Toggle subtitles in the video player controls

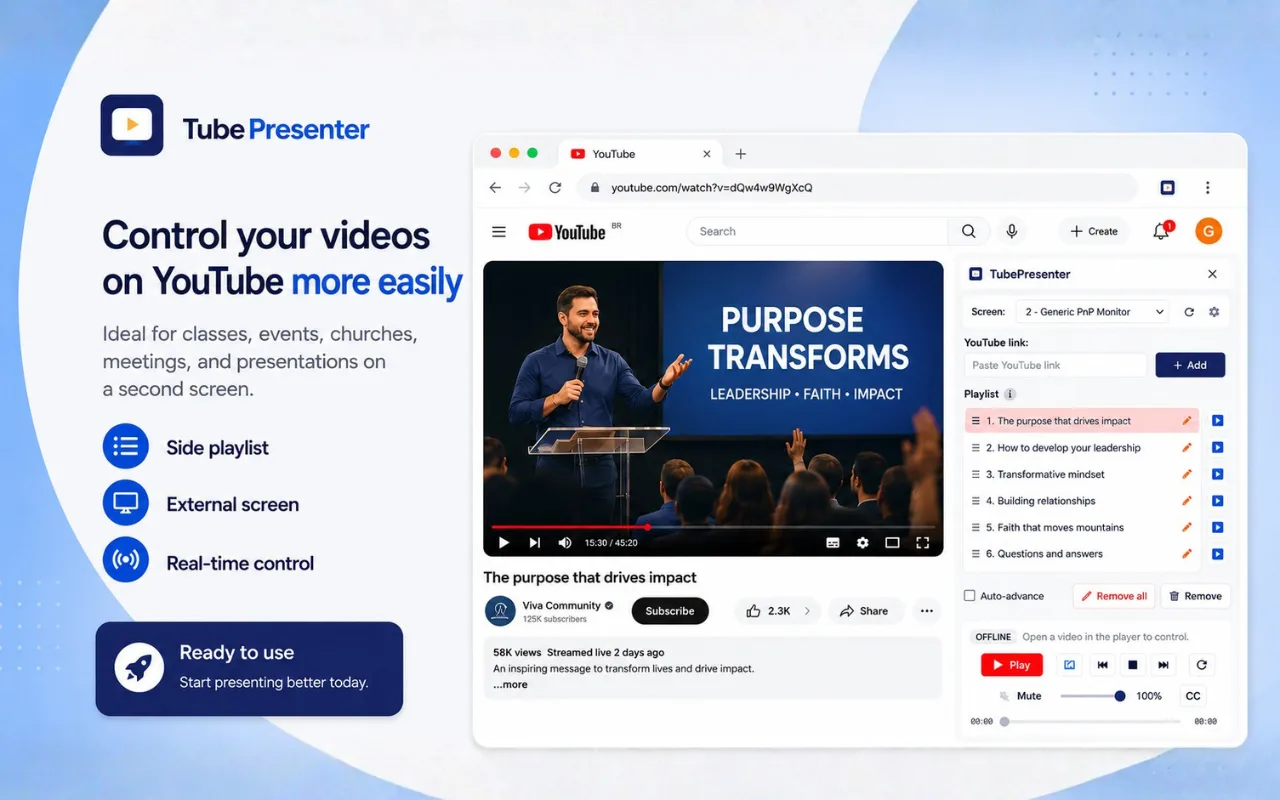tap(833, 543)
